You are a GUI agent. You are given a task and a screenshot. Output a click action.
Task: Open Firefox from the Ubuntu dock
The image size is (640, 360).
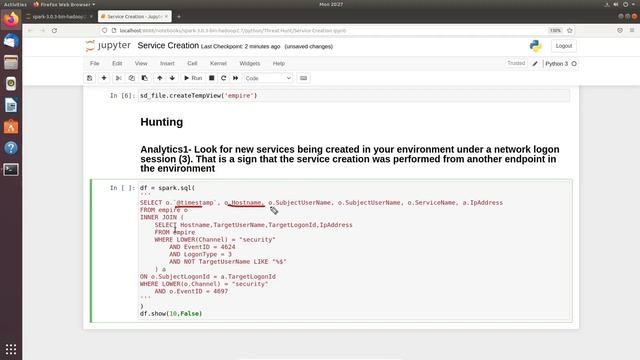[11, 20]
